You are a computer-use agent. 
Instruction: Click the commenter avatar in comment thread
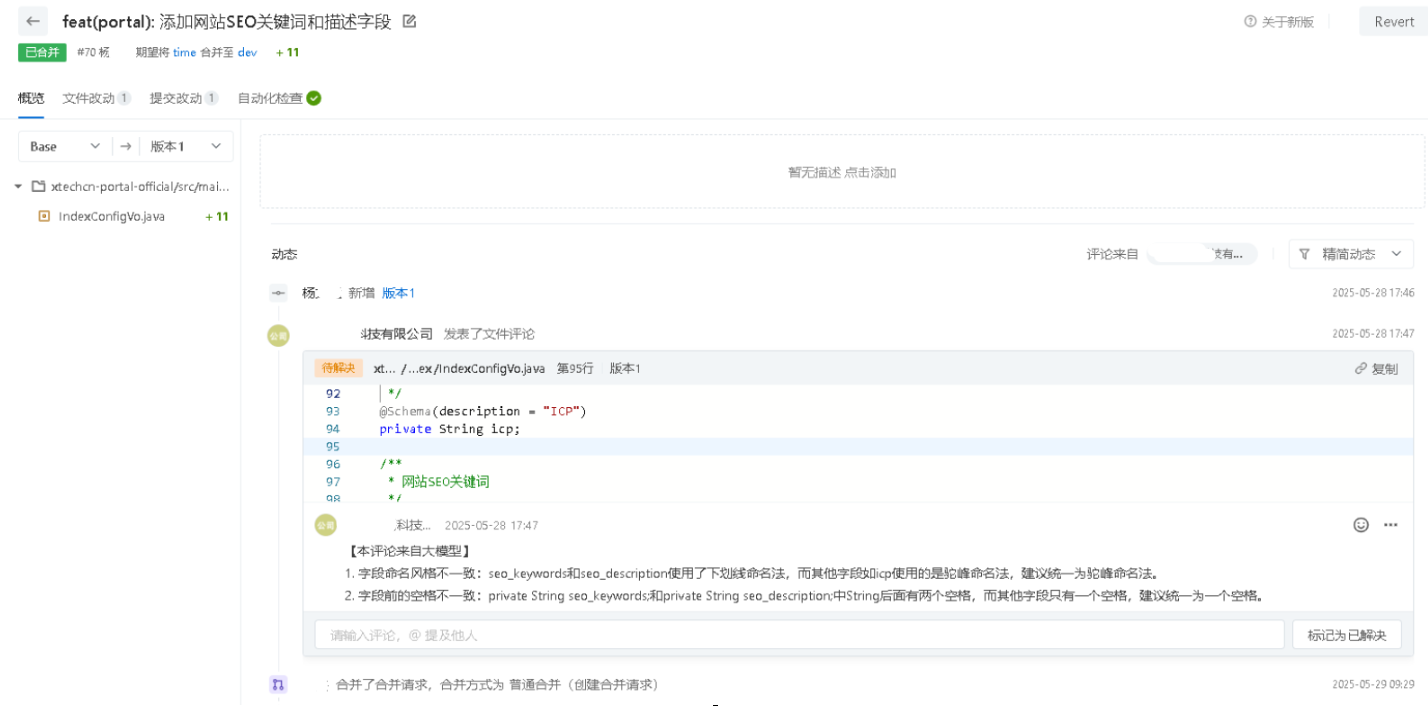coord(325,525)
